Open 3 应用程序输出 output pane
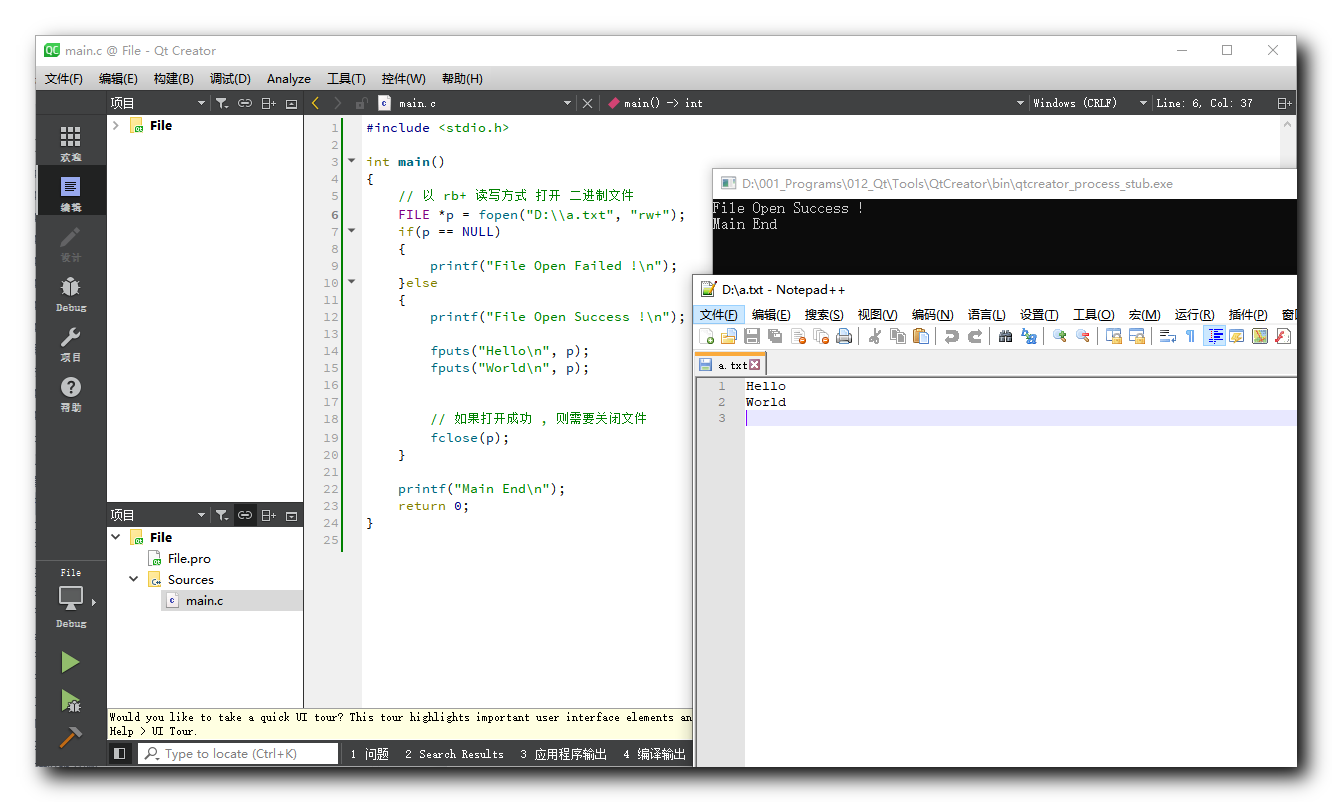This screenshot has width=1332, height=802. [563, 754]
